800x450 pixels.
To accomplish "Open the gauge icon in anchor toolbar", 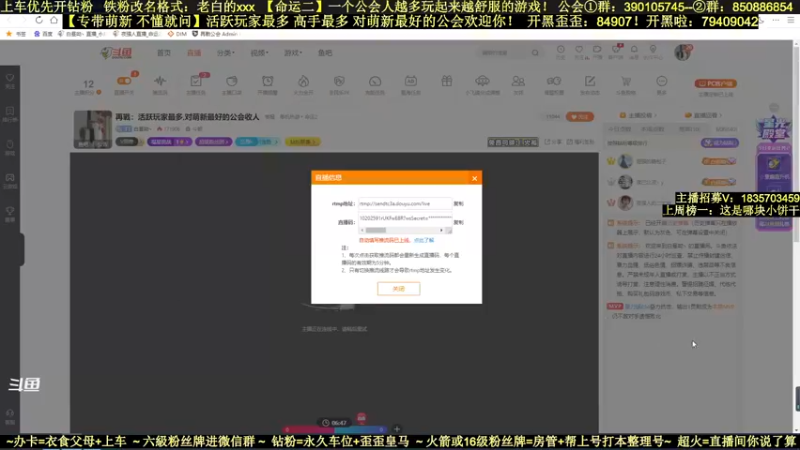I will coord(375,81).
